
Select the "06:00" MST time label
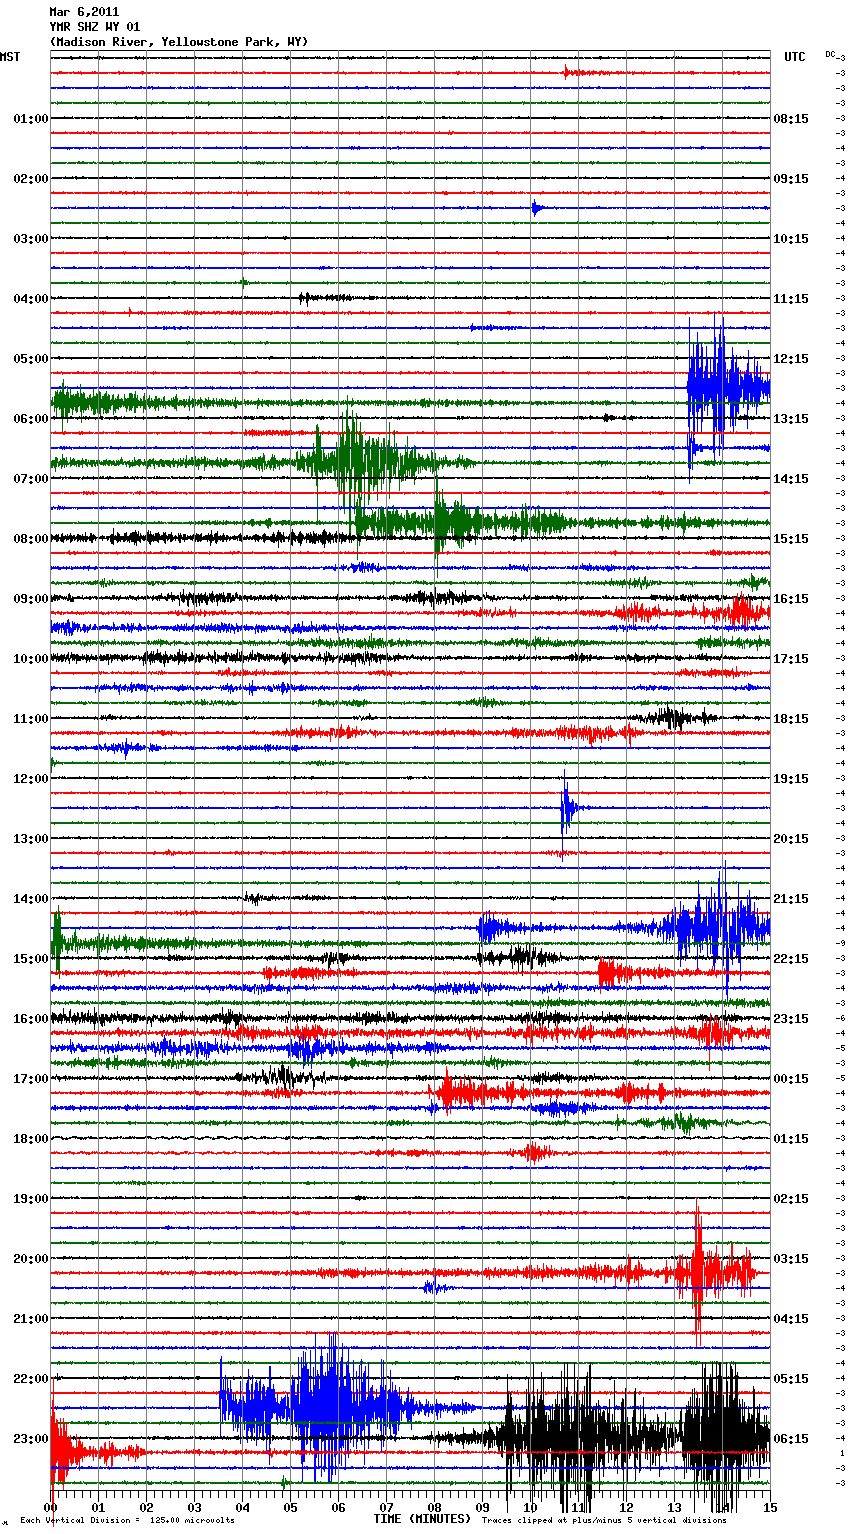pos(31,419)
